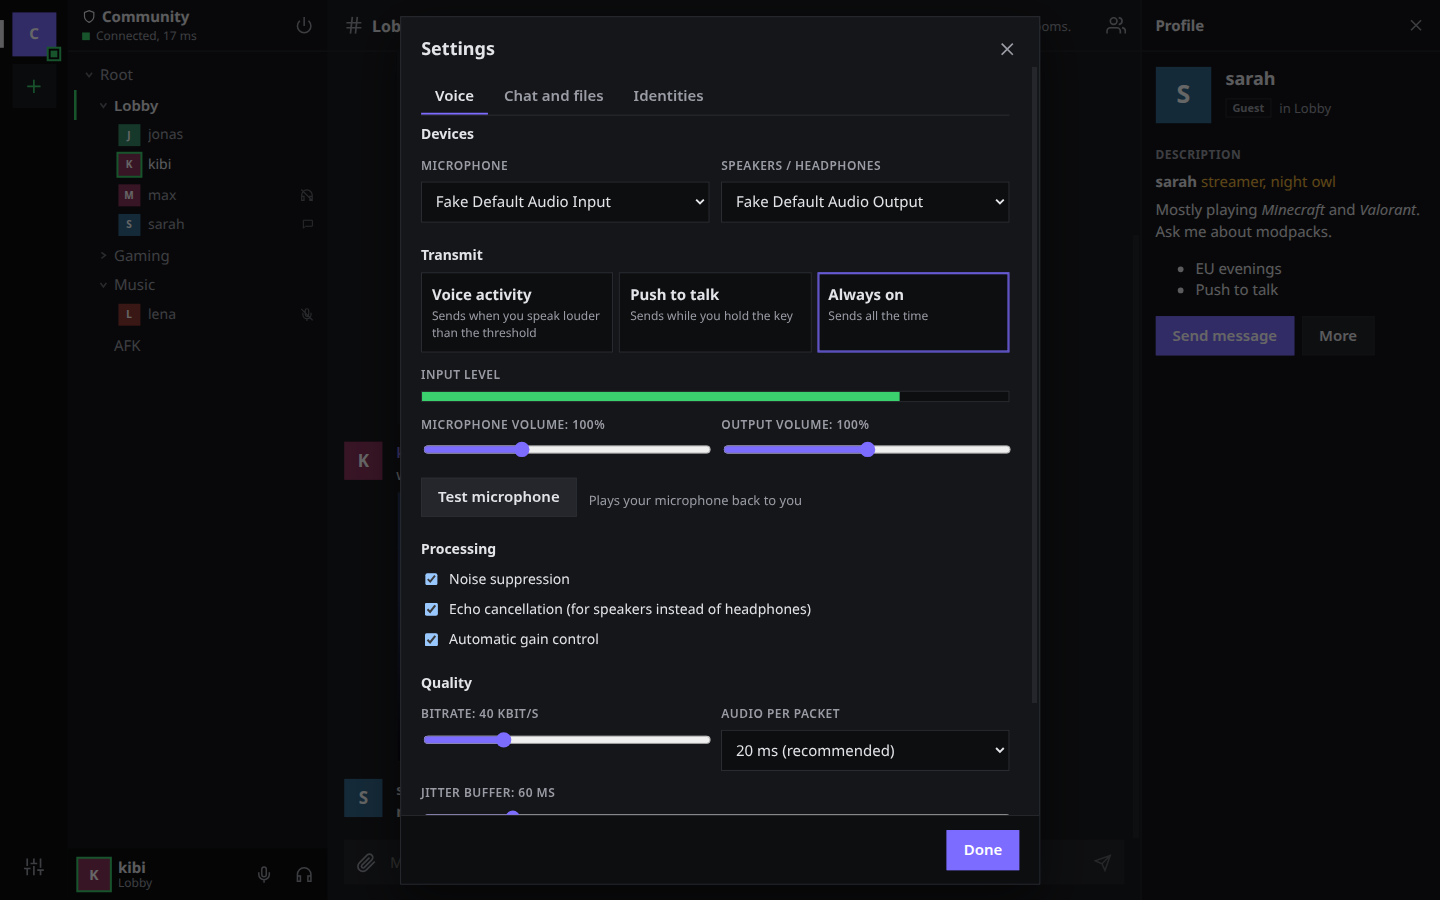Collapse the Music channel

(103, 285)
